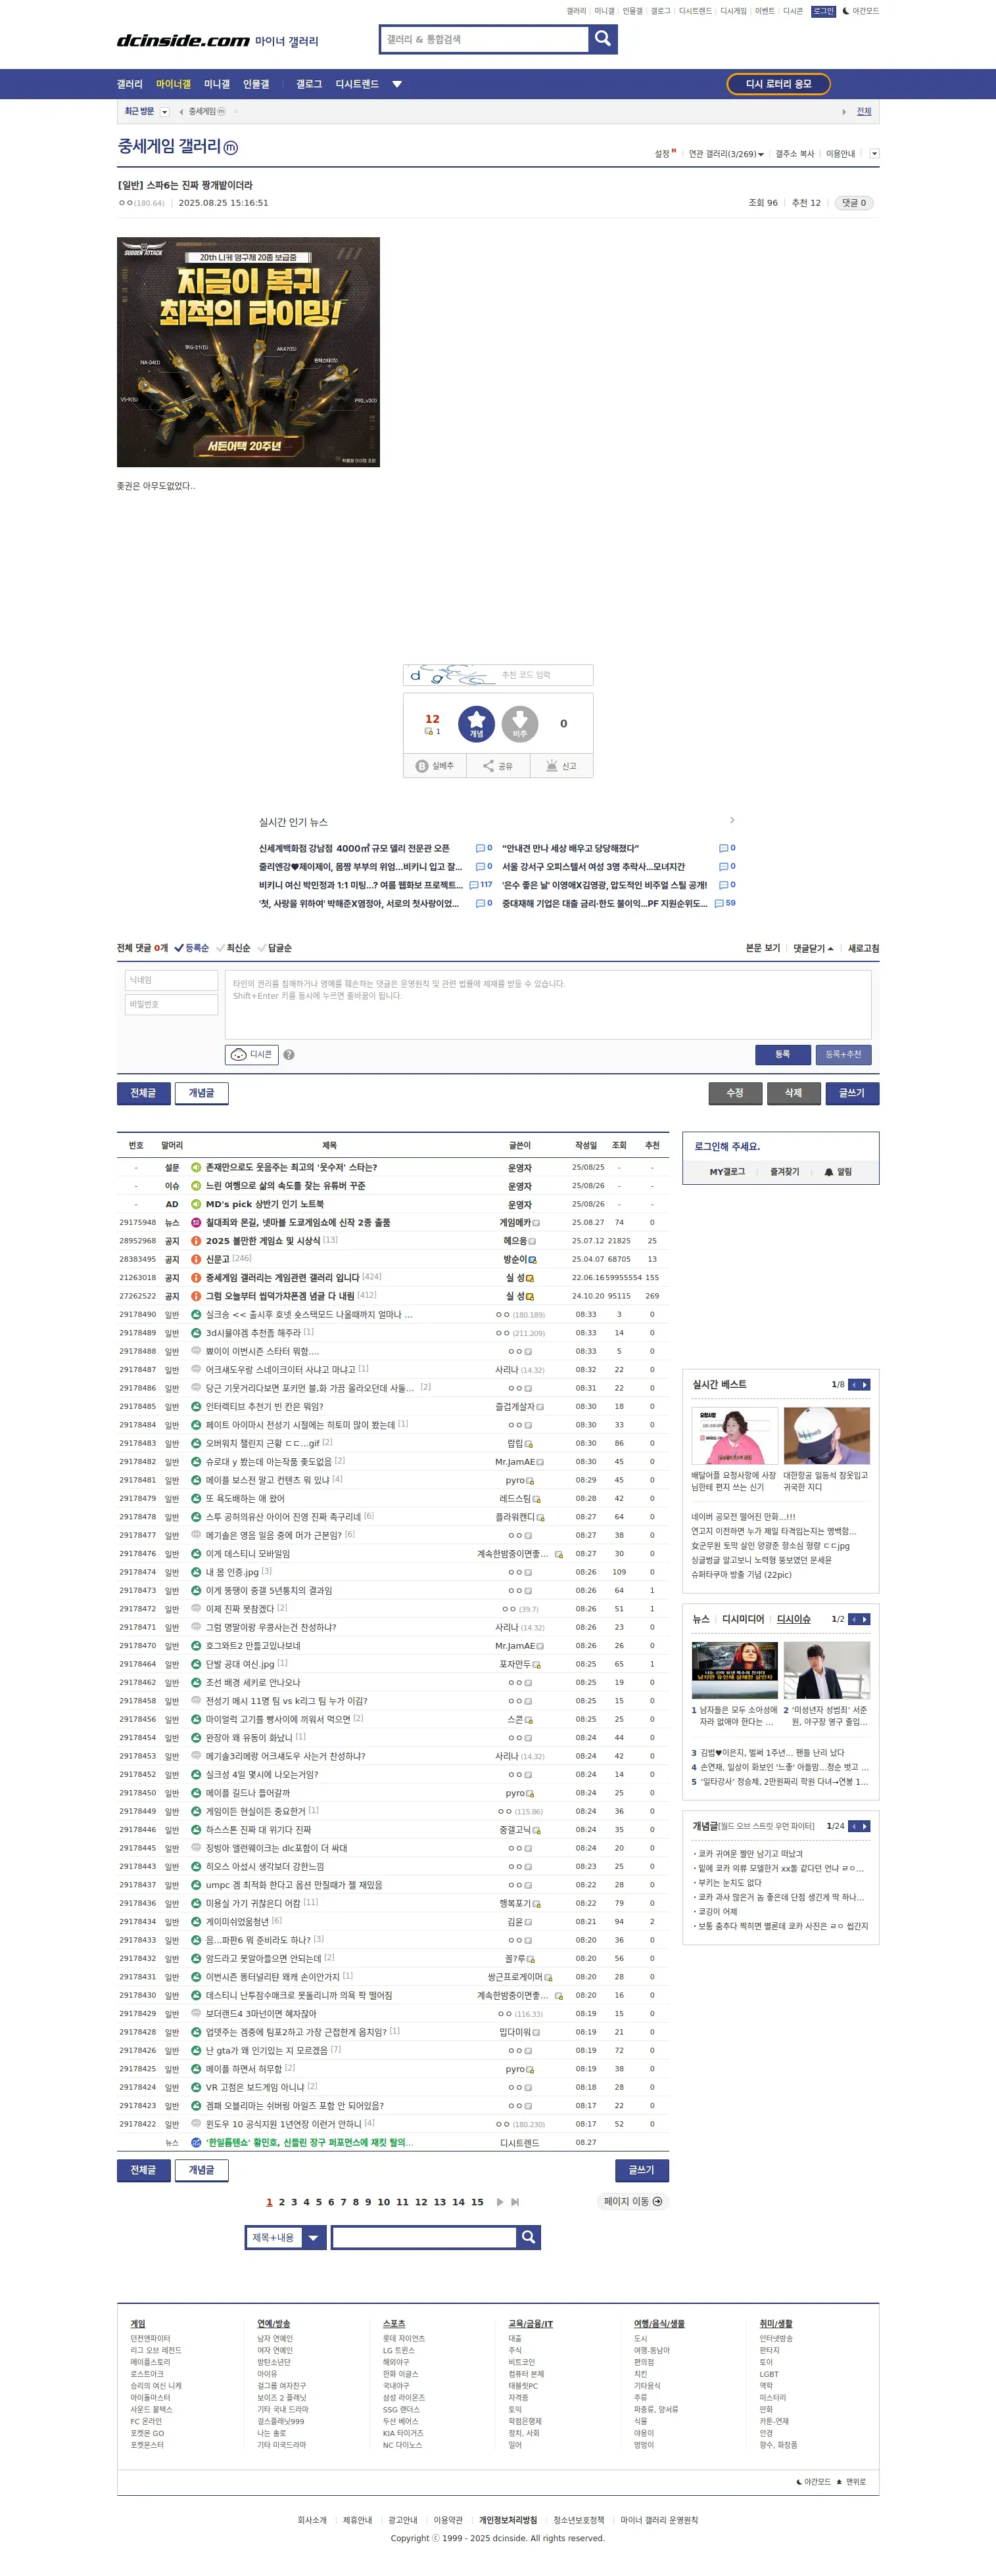
Task: Click the 최근 방문 arrow on the right
Action: 844,112
